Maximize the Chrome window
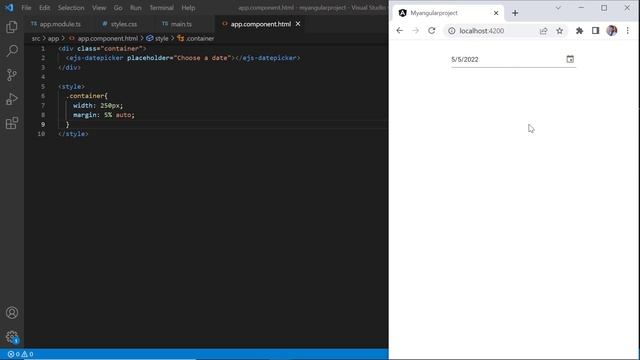The width and height of the screenshot is (640, 360). [x=604, y=8]
